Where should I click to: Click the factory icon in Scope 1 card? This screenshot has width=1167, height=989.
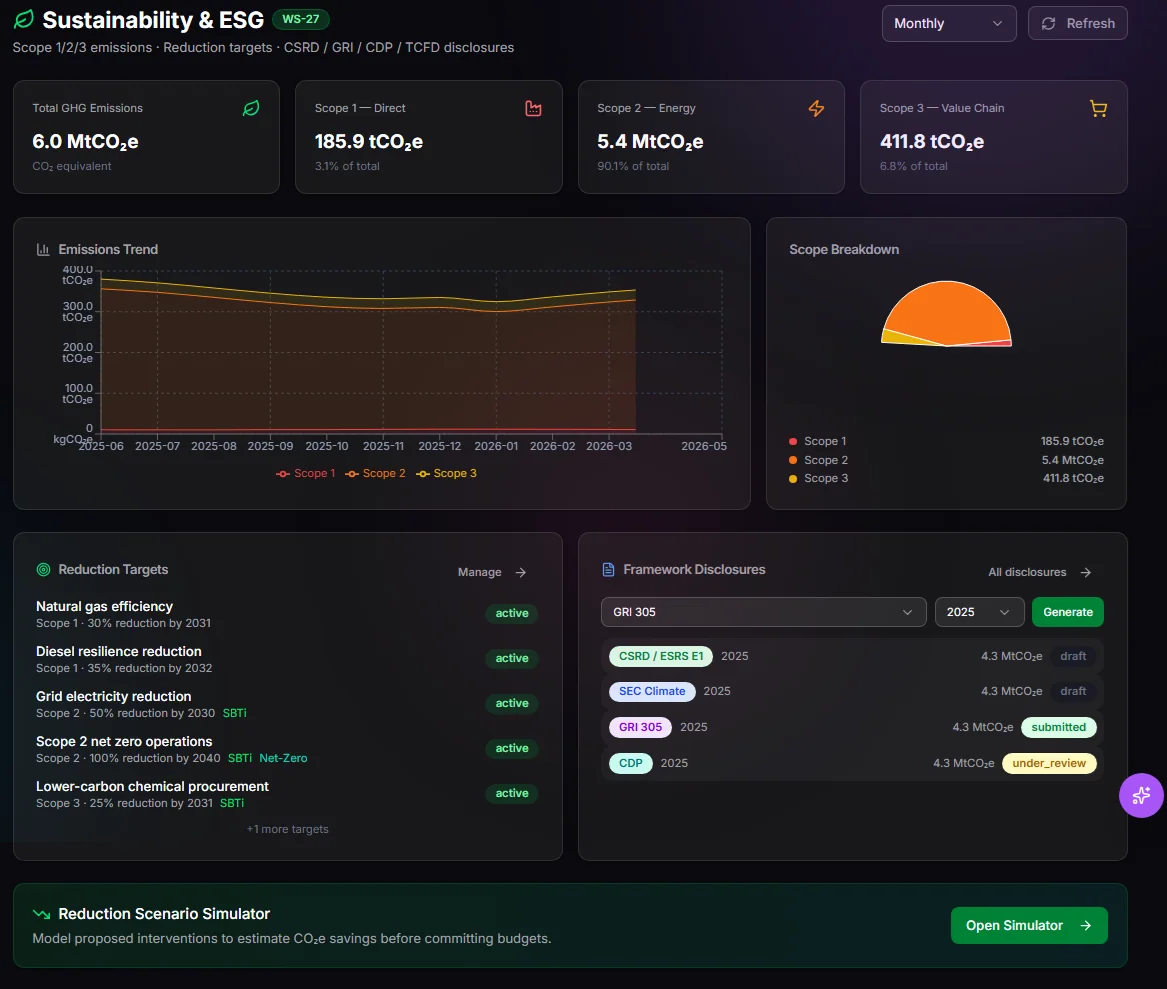pyautogui.click(x=534, y=109)
